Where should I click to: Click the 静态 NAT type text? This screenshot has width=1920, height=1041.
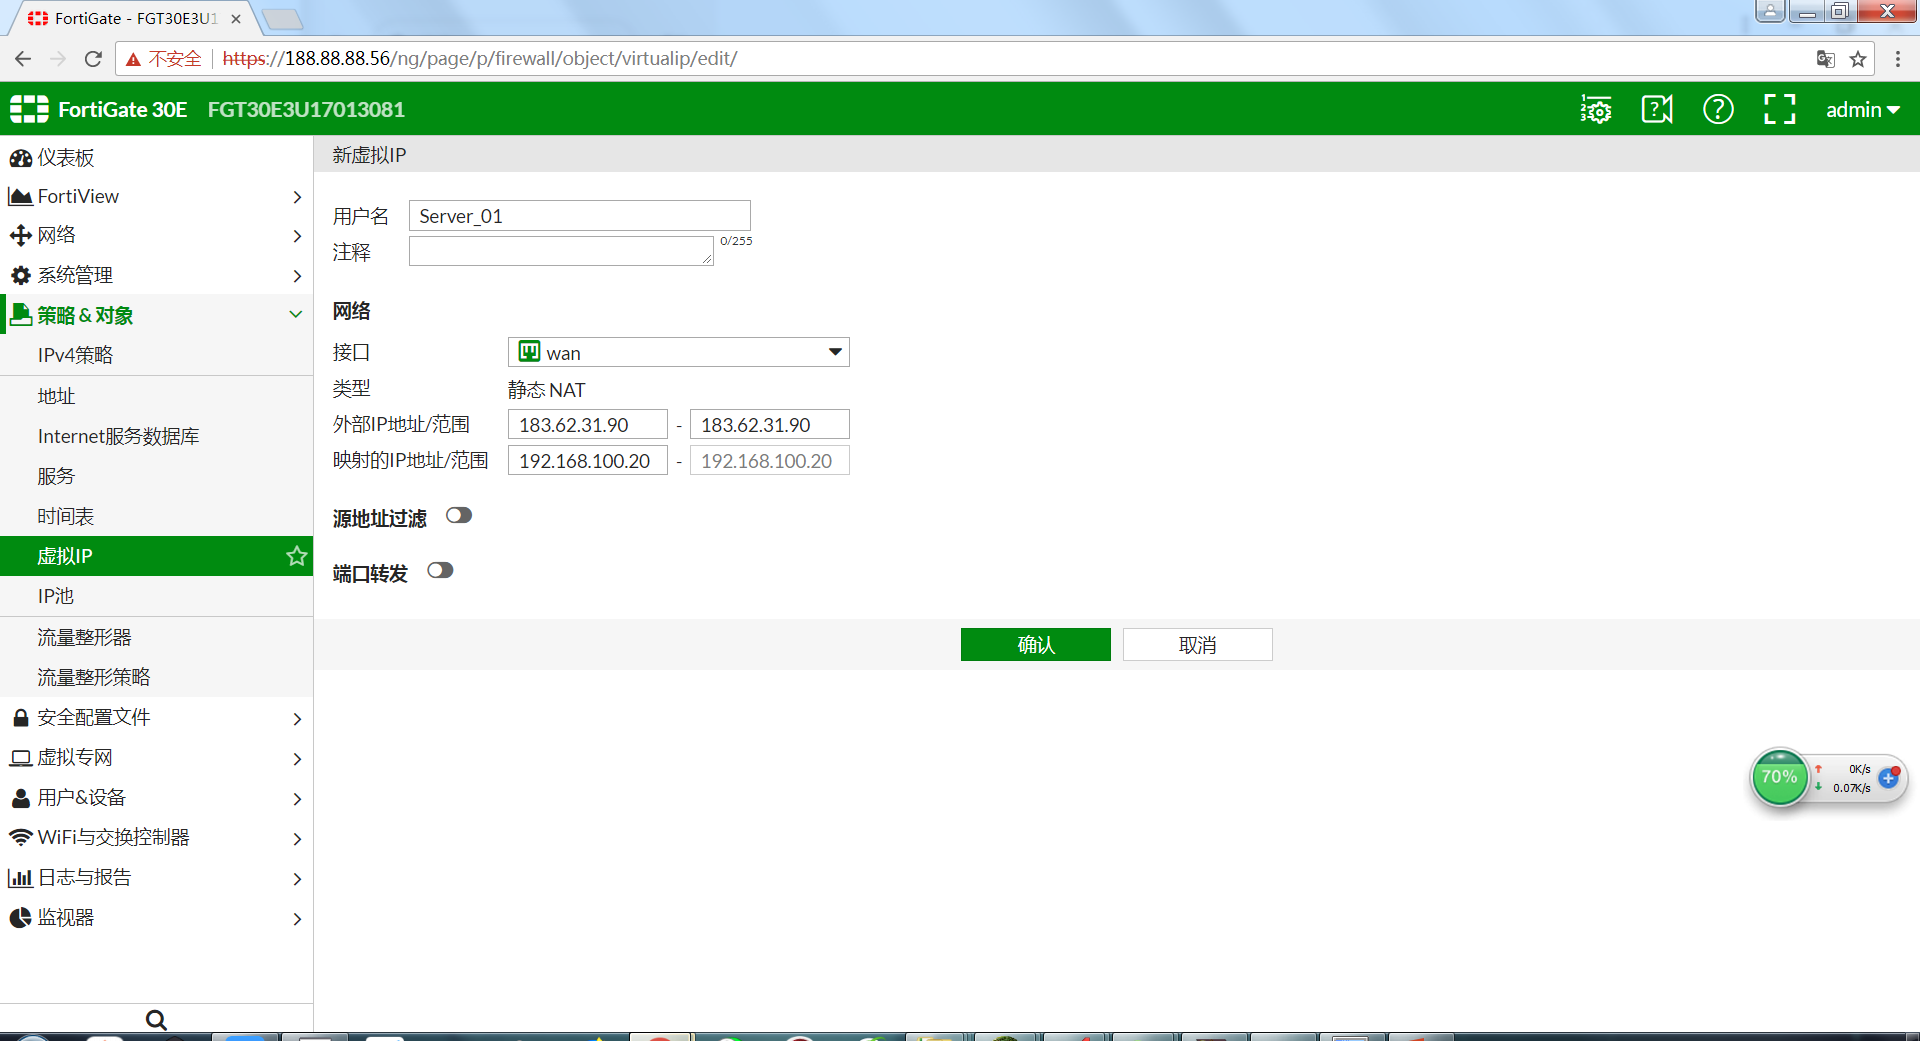[x=546, y=390]
